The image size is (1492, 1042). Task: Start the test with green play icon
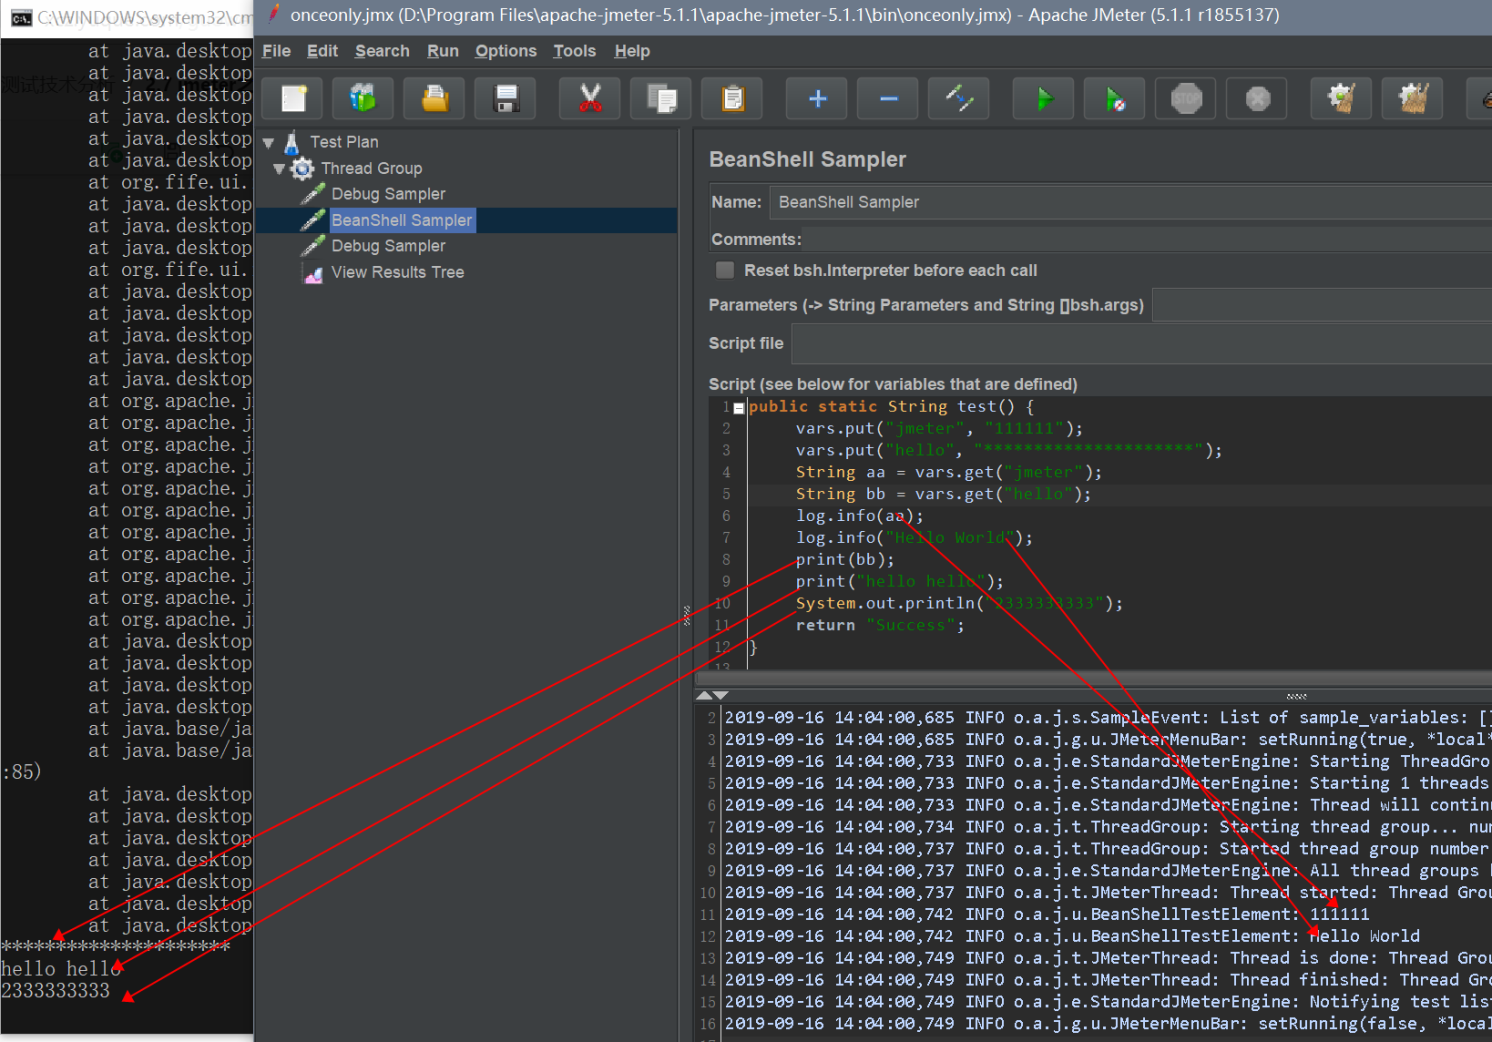[1044, 98]
